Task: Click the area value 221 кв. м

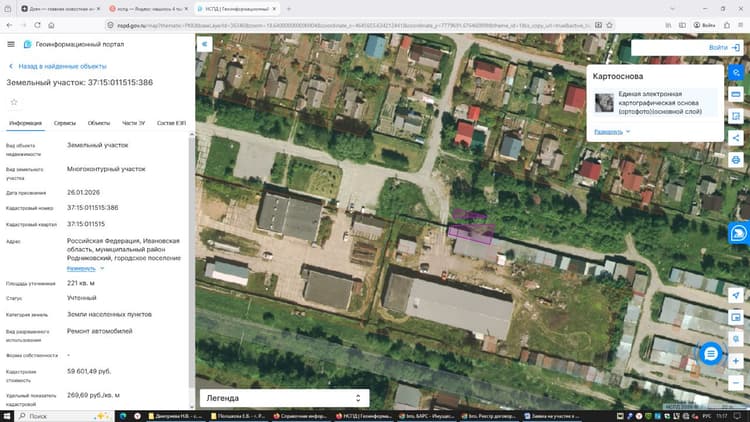Action: point(80,283)
